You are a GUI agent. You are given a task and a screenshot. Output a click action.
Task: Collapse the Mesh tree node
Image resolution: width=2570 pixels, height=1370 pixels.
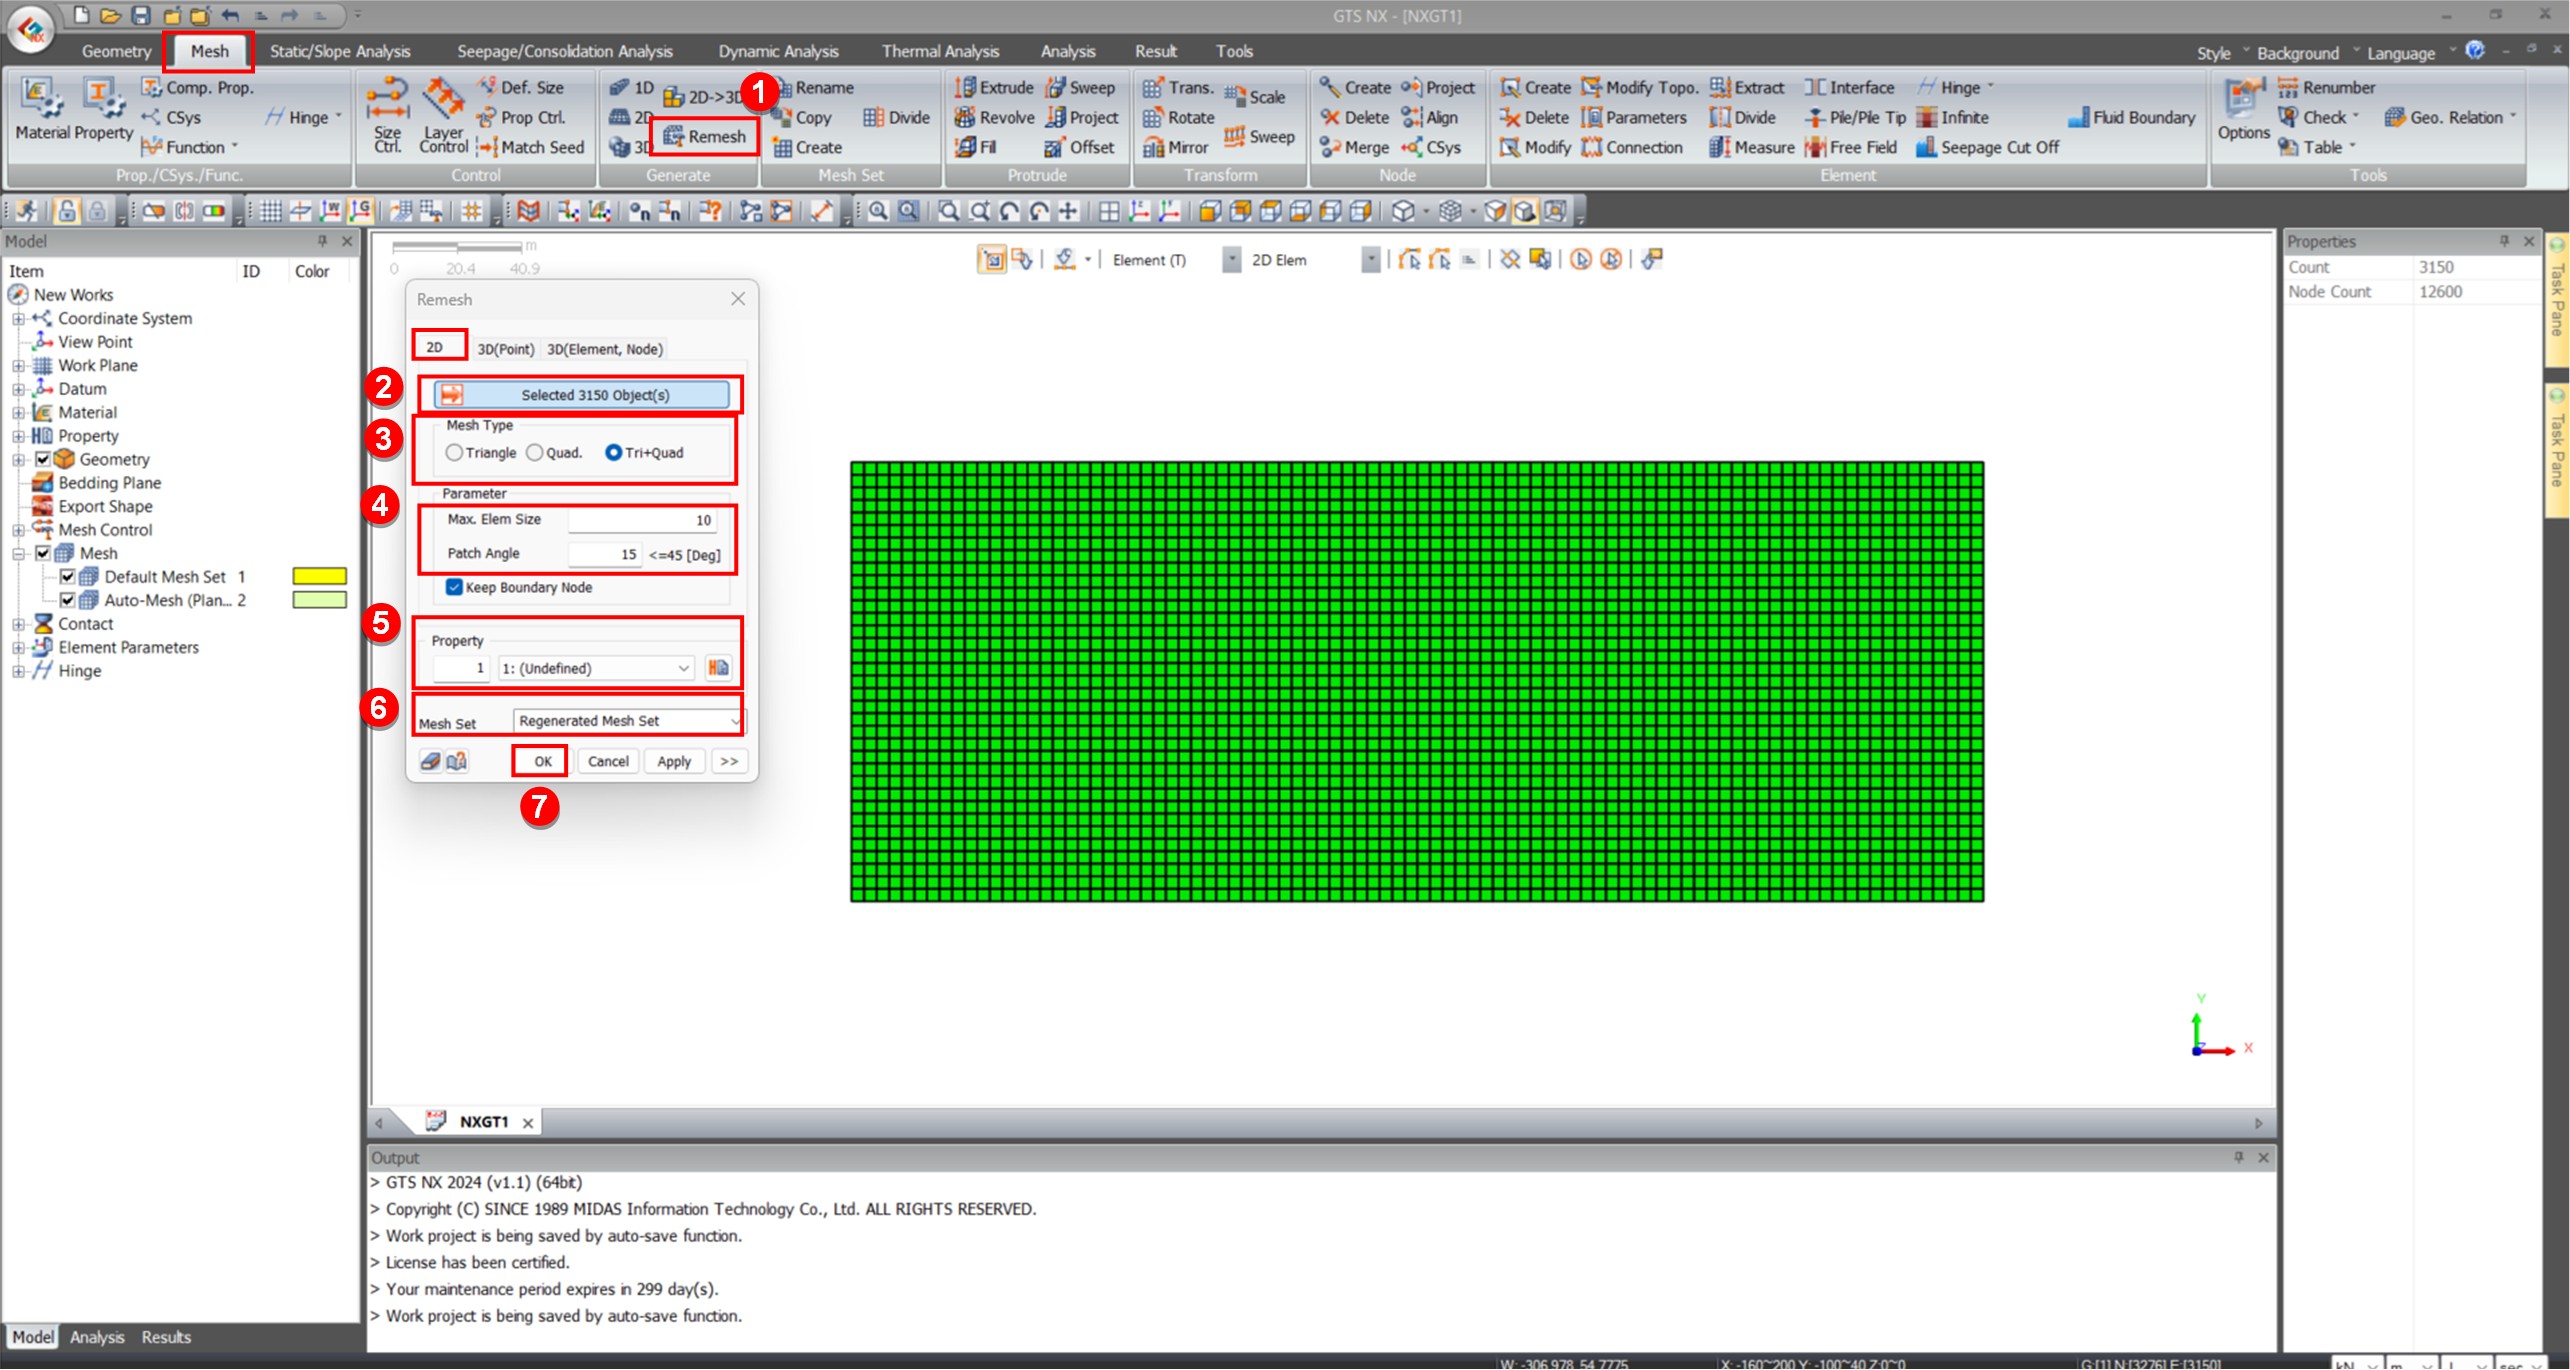click(18, 554)
